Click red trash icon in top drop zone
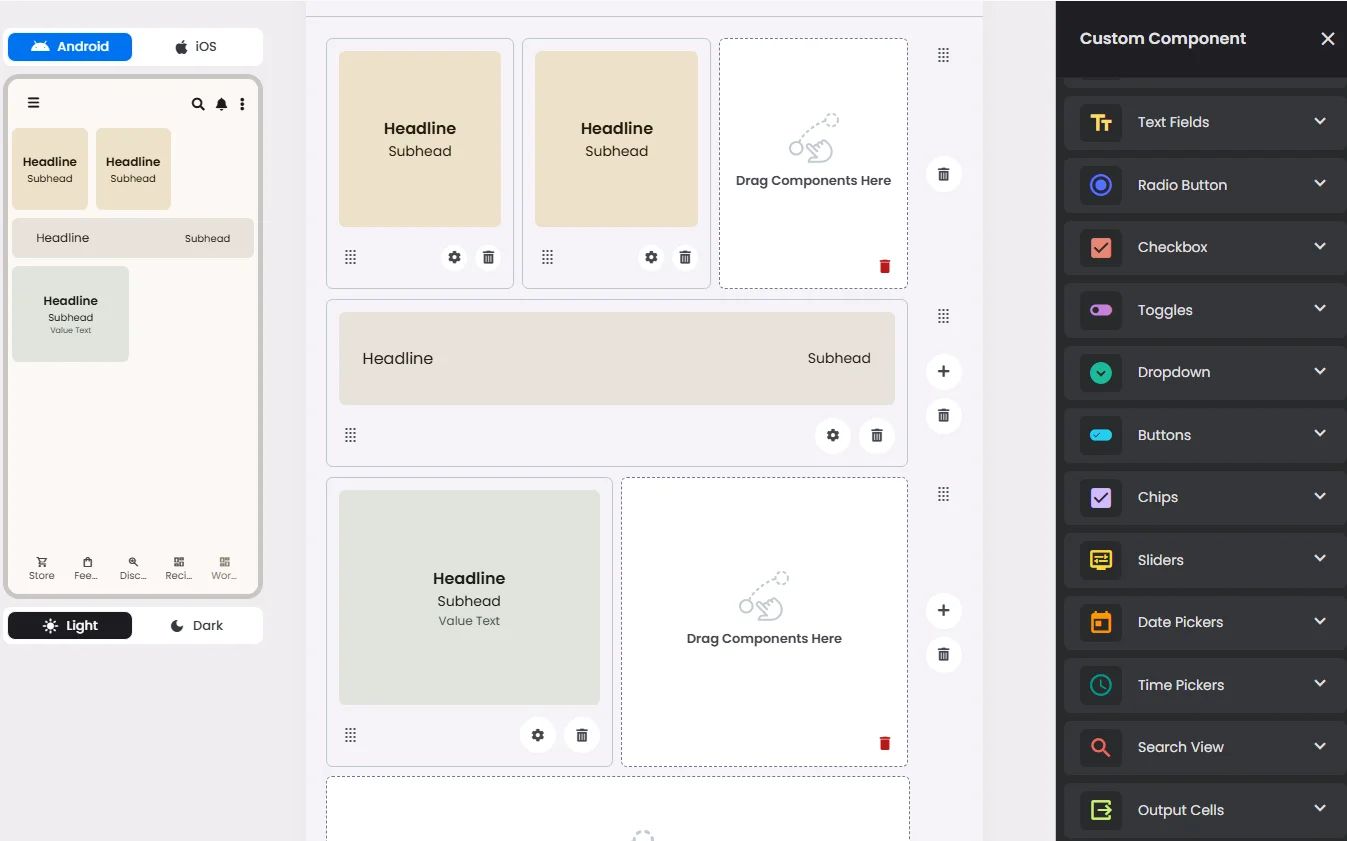1347x841 pixels. point(884,266)
